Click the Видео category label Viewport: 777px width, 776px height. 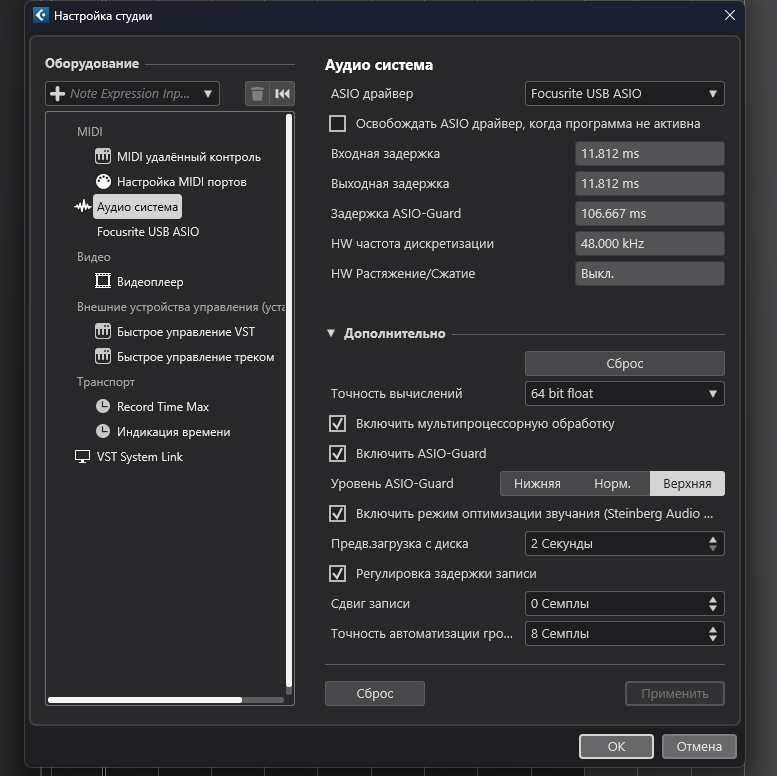(94, 257)
